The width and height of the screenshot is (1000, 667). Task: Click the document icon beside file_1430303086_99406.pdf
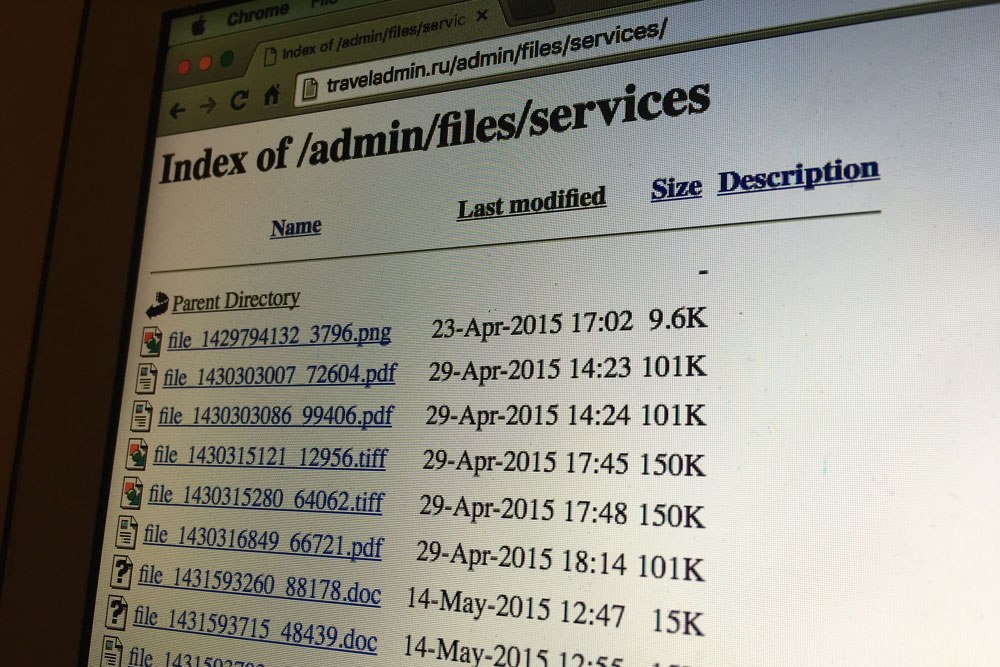pyautogui.click(x=141, y=416)
